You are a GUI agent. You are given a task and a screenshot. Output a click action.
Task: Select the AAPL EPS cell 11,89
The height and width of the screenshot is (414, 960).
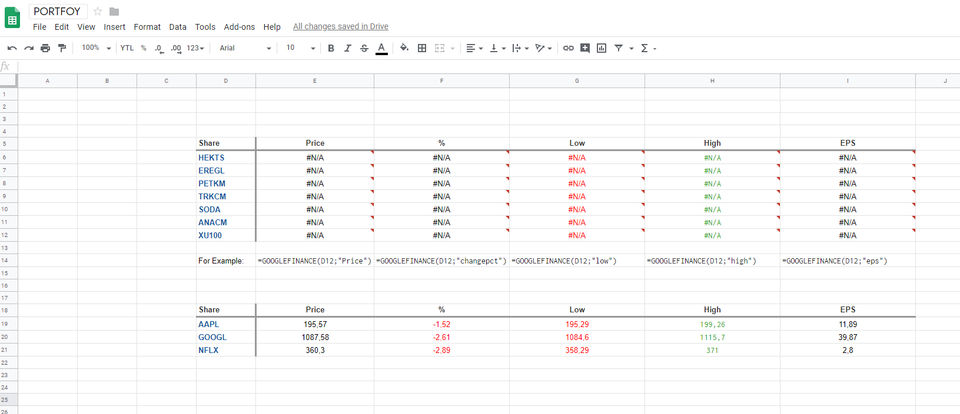pos(848,324)
